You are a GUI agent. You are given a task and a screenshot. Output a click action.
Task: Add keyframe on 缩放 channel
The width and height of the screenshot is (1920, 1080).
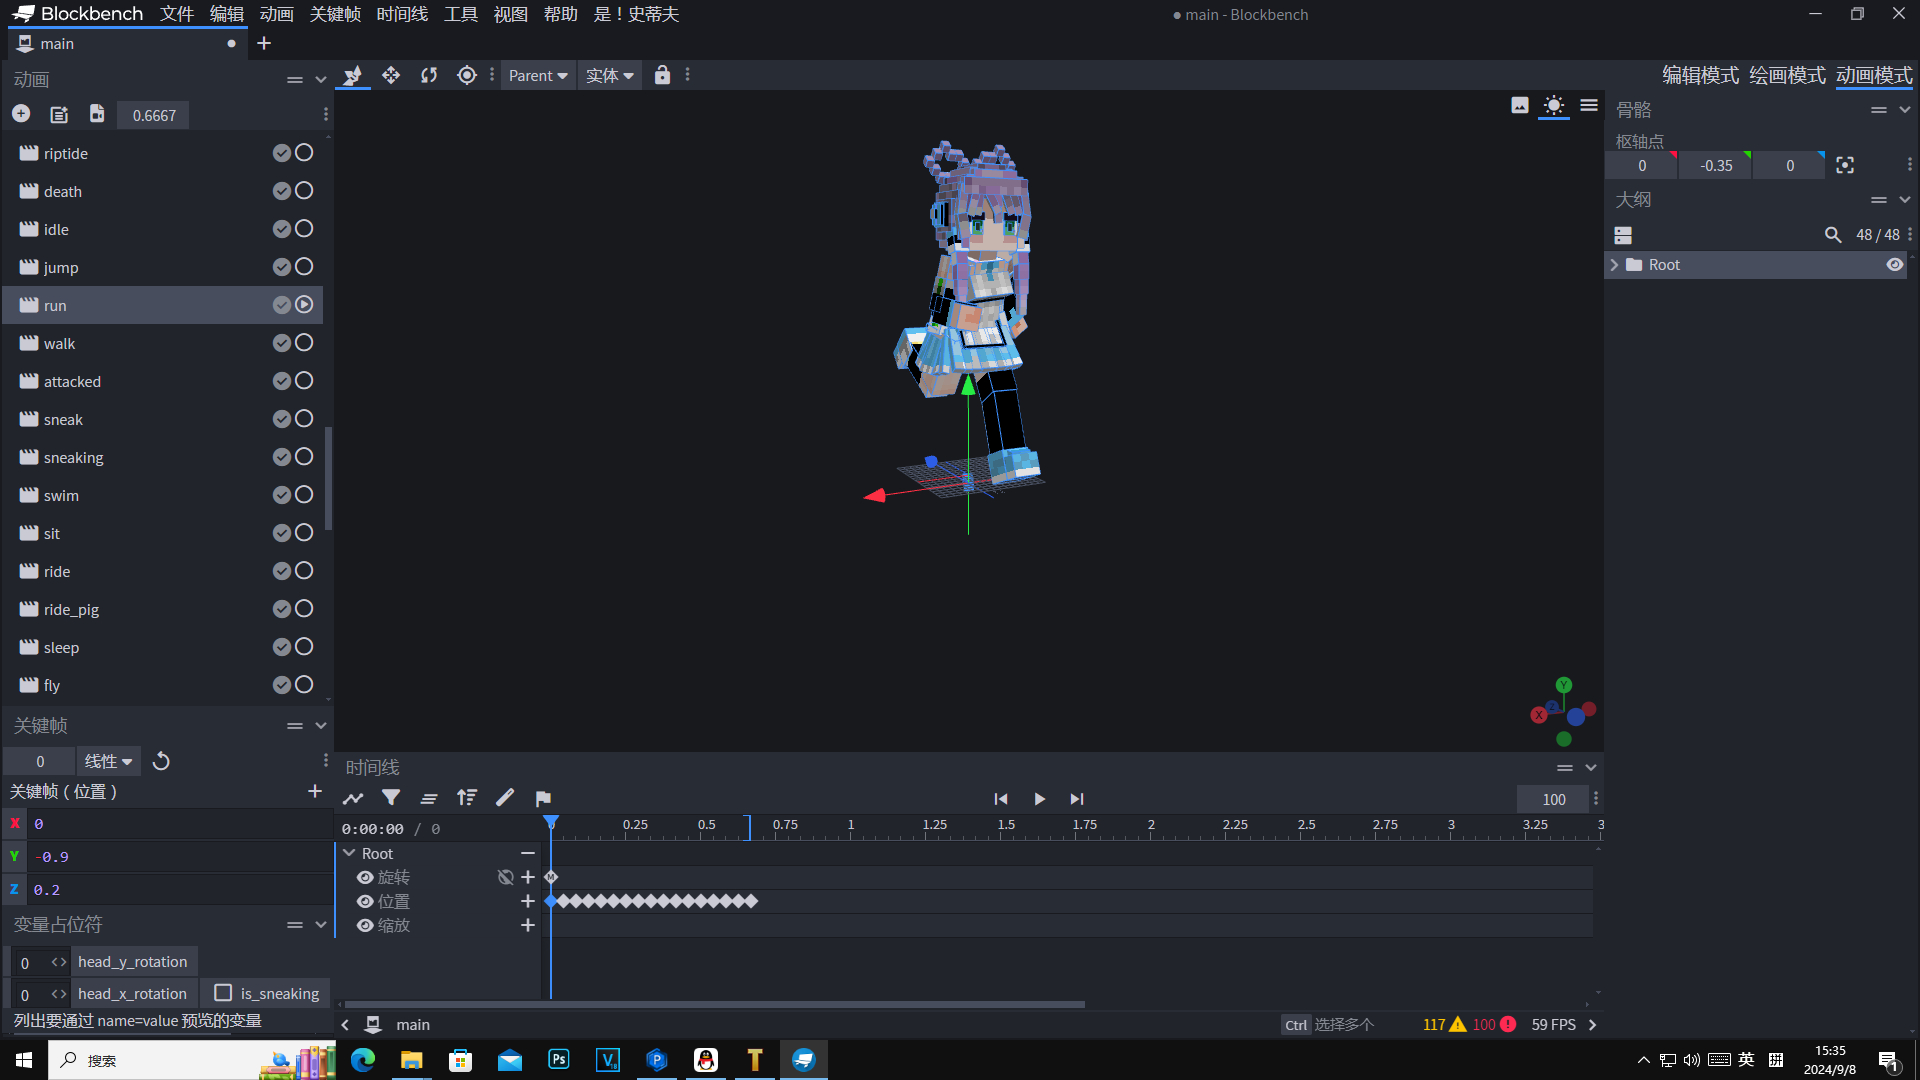[x=528, y=925]
